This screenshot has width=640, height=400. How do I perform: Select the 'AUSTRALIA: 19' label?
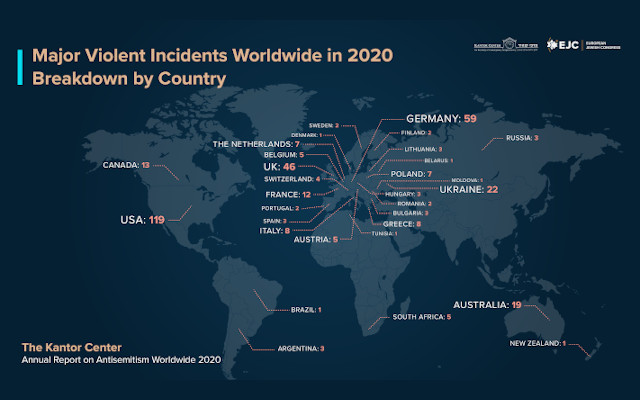coord(487,305)
